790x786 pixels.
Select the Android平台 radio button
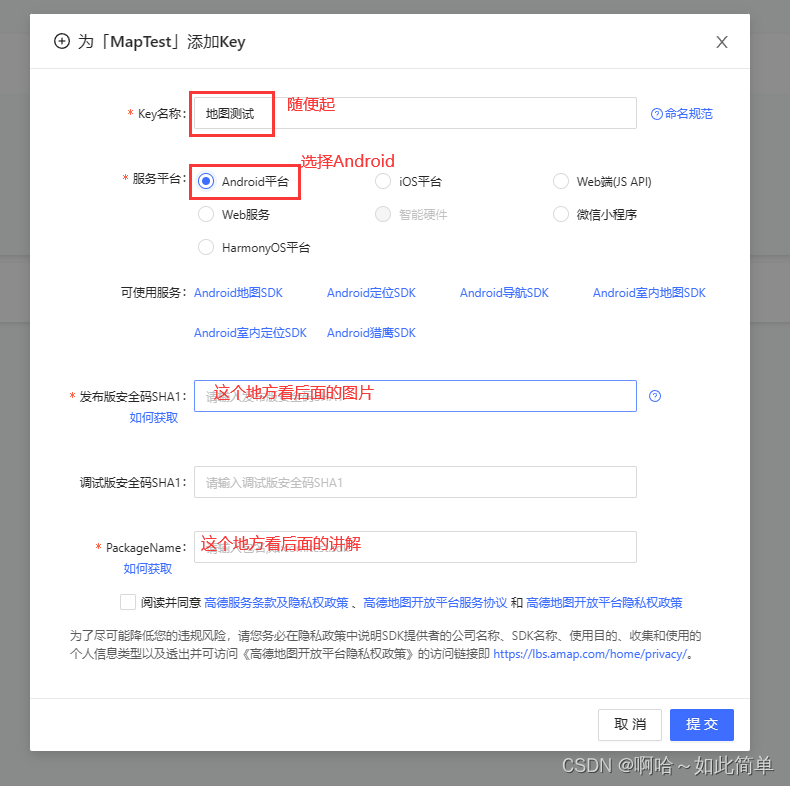tap(206, 181)
